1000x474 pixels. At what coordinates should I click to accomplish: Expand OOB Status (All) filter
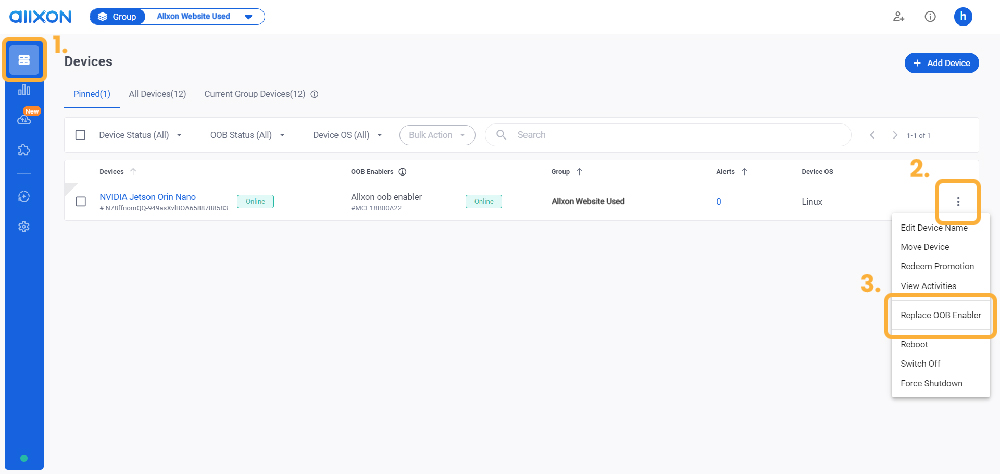click(247, 135)
